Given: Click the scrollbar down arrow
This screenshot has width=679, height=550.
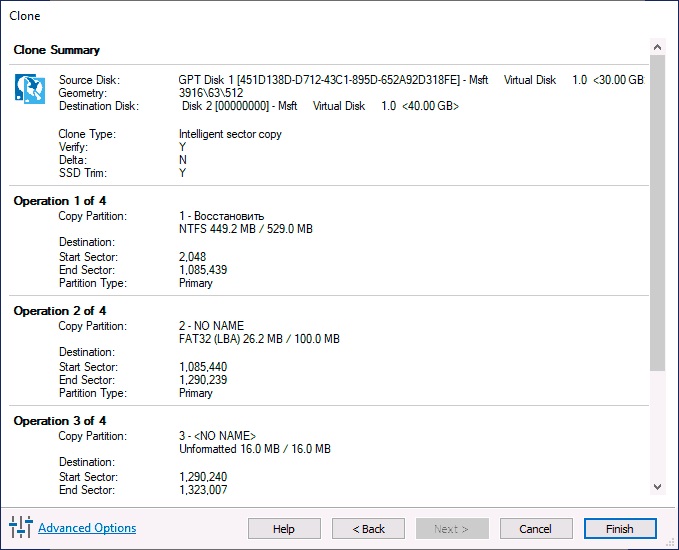Looking at the screenshot, I should pyautogui.click(x=657, y=487).
